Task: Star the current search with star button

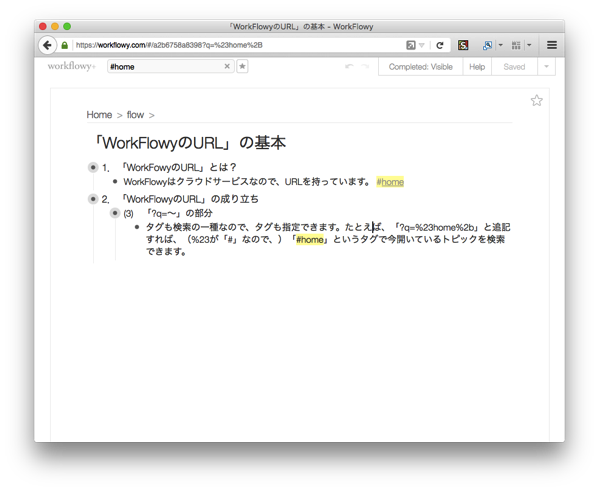Action: coord(242,66)
